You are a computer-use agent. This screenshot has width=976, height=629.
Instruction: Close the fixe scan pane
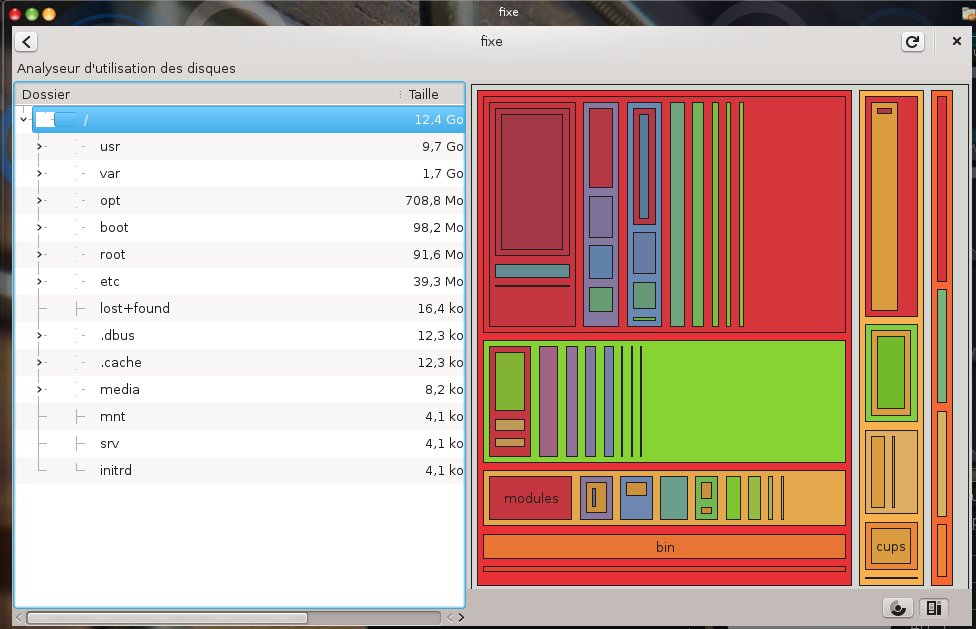coord(957,41)
